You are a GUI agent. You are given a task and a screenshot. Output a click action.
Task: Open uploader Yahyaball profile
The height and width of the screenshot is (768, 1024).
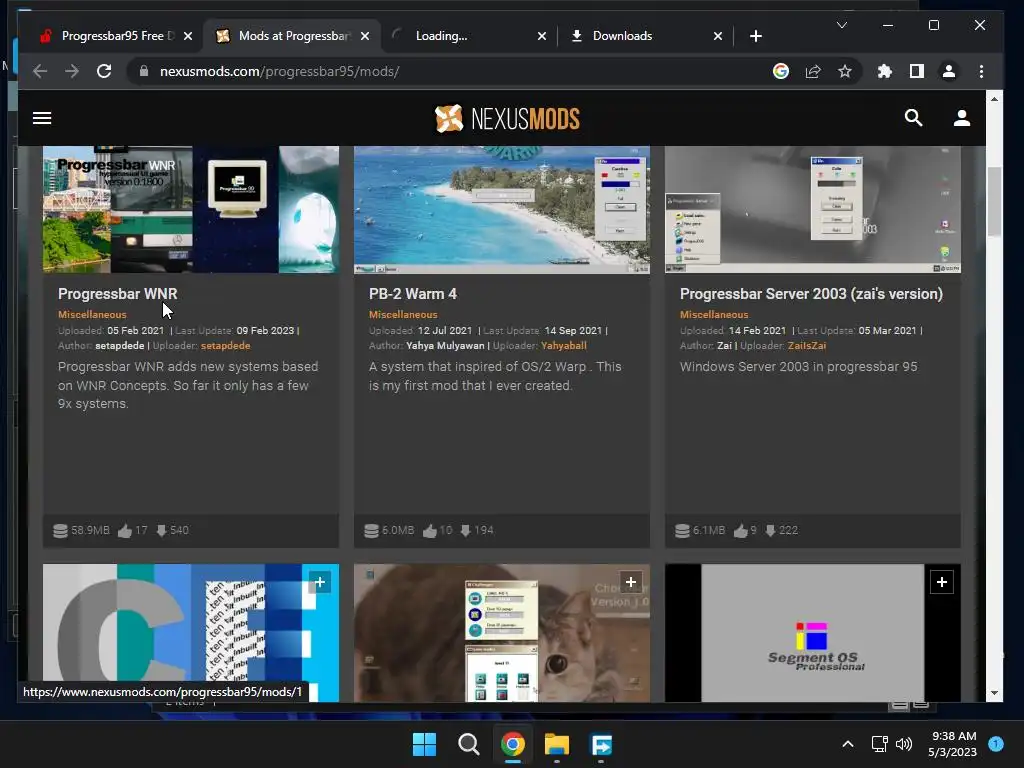point(564,345)
